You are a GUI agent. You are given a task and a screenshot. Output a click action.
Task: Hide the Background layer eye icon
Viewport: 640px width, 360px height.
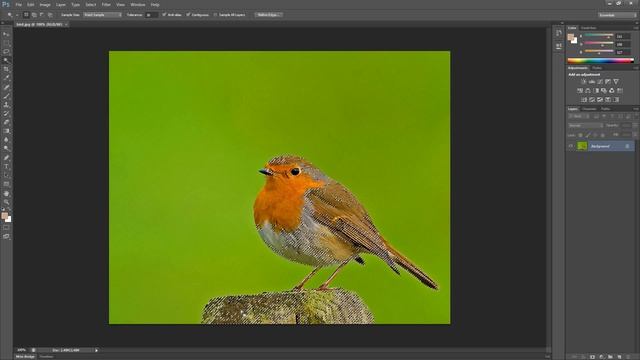point(571,146)
